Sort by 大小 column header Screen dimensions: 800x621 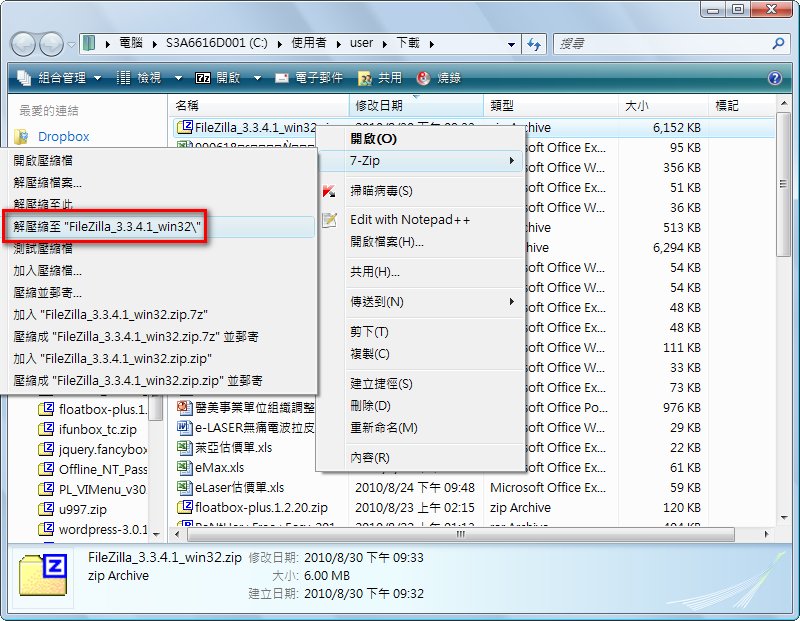point(663,105)
